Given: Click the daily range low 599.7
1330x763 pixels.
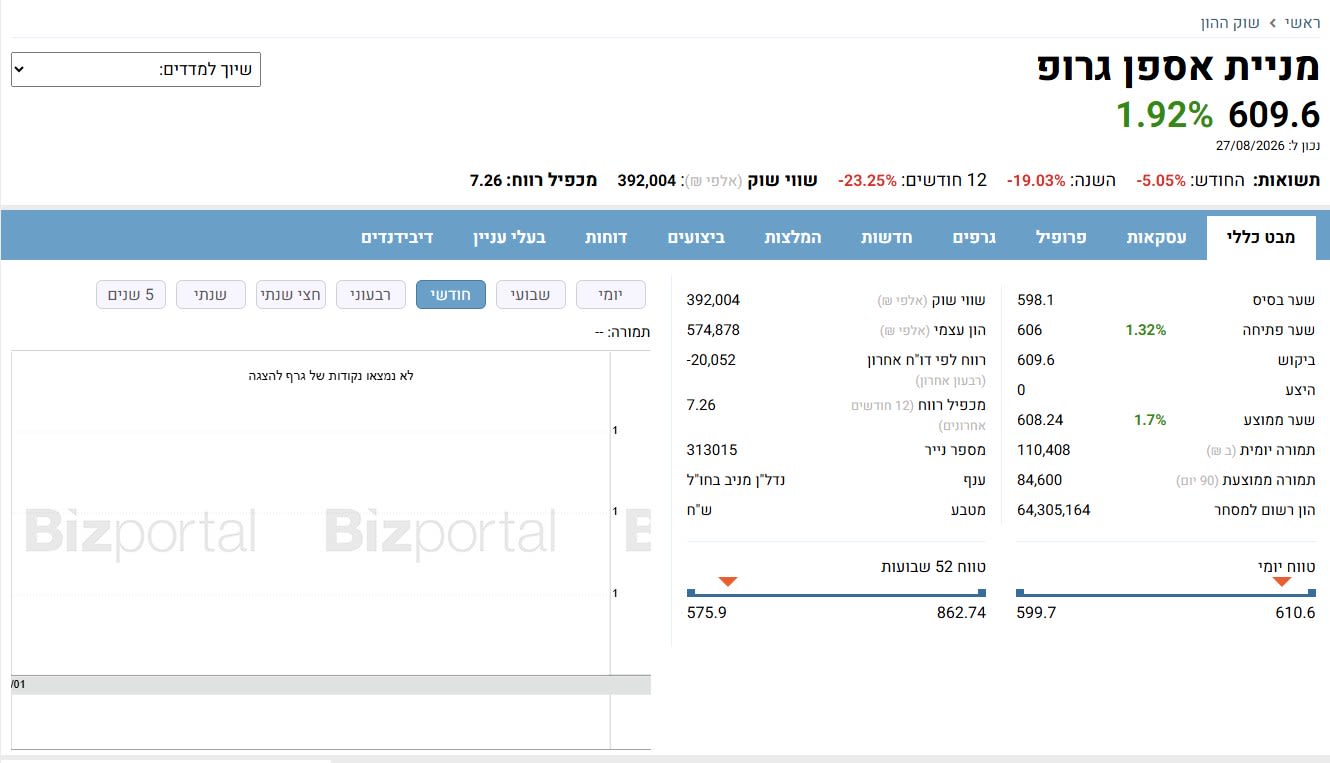Looking at the screenshot, I should coord(1037,612).
